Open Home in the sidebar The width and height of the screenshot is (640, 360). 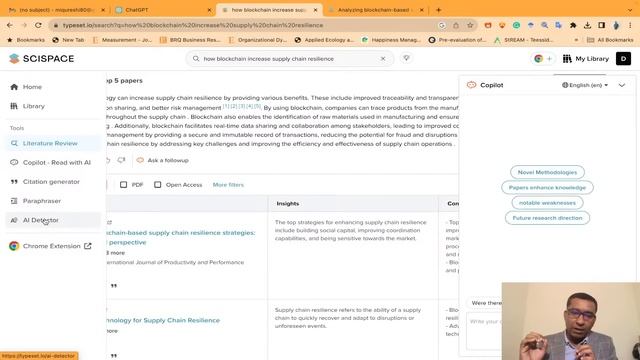(32, 87)
